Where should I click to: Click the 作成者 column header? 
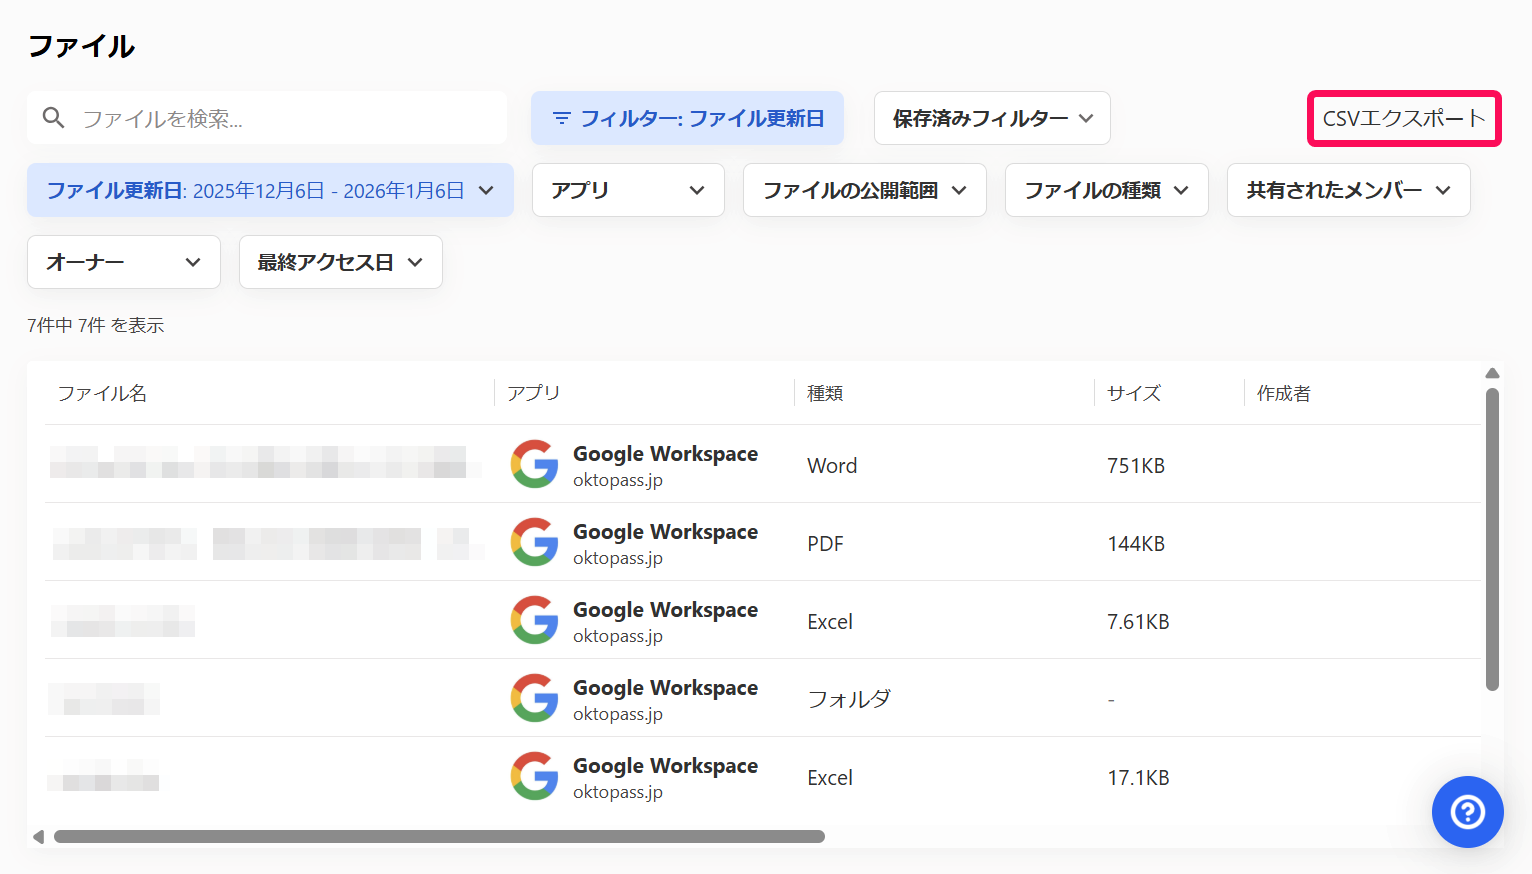pyautogui.click(x=1284, y=393)
